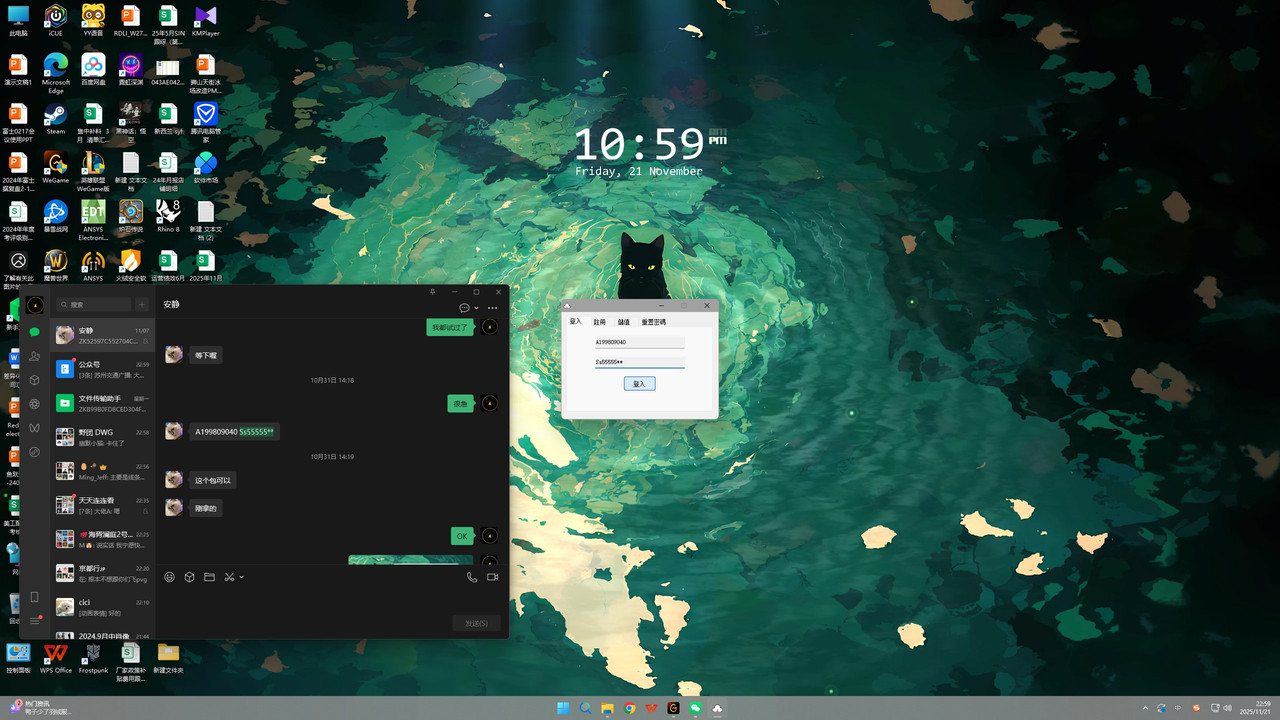The image size is (1280, 720).
Task: Show hidden system tray icons
Action: [x=1146, y=708]
